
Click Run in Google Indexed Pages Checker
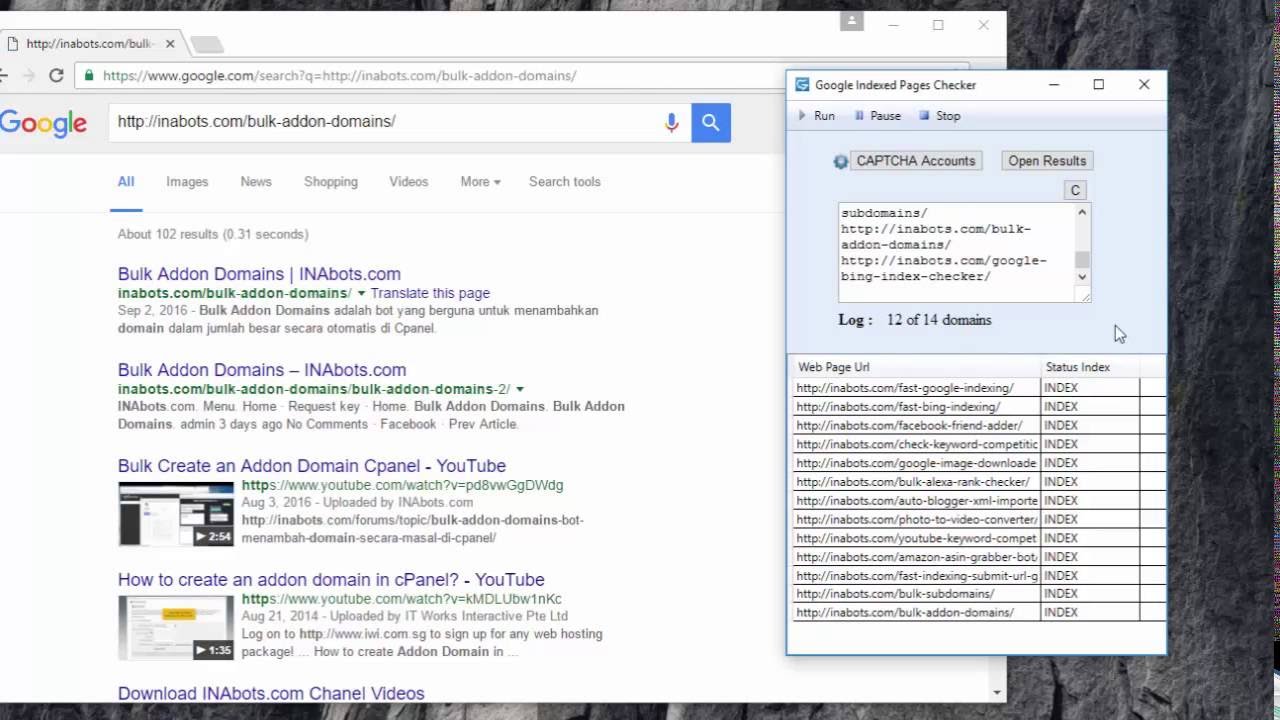[817, 116]
